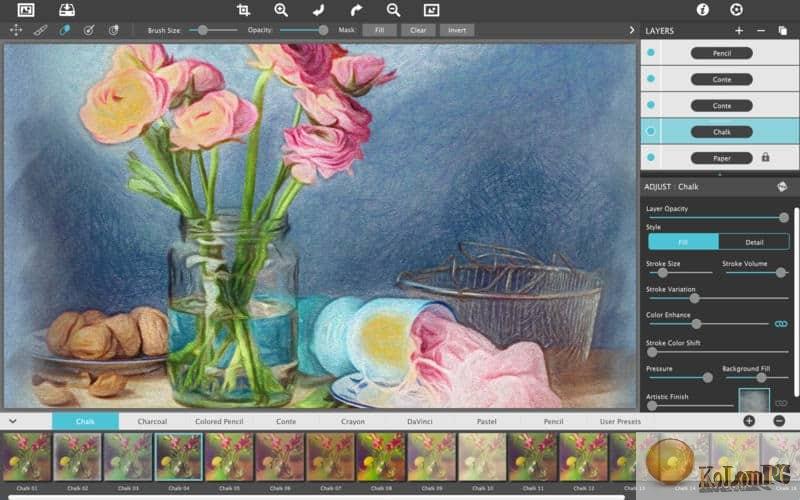Image resolution: width=800 pixels, height=500 pixels.
Task: Open the info icon
Action: pyautogui.click(x=703, y=10)
